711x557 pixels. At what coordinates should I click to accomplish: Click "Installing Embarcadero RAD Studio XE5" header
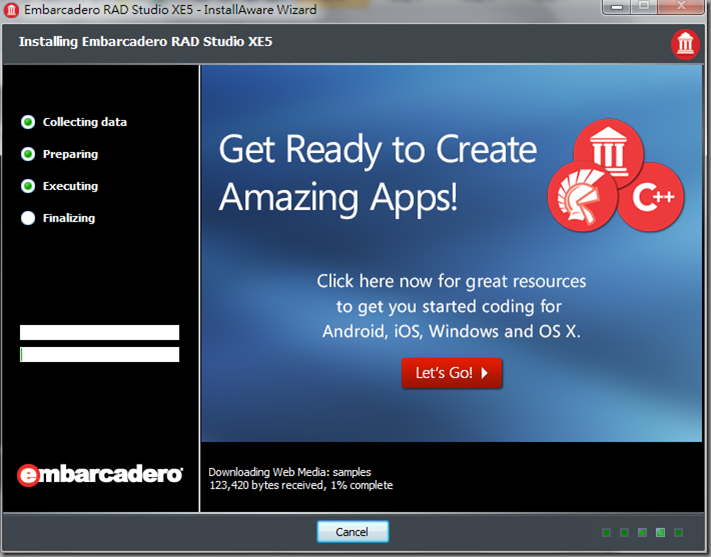pyautogui.click(x=146, y=42)
